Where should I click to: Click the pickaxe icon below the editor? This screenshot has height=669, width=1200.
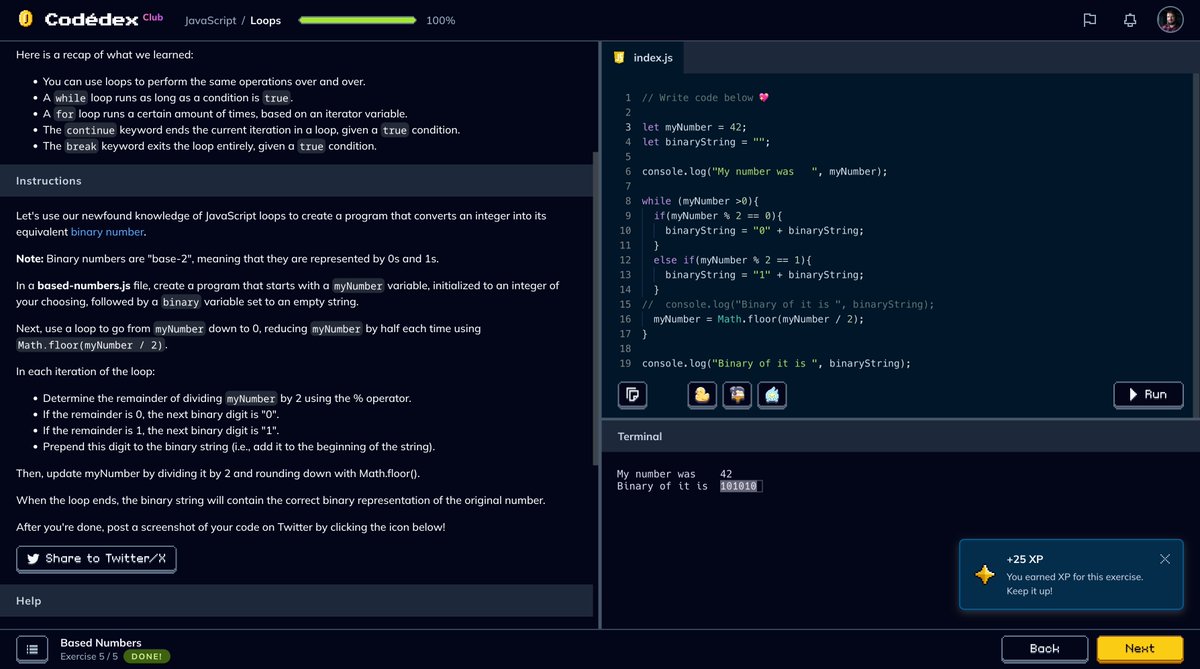736,395
